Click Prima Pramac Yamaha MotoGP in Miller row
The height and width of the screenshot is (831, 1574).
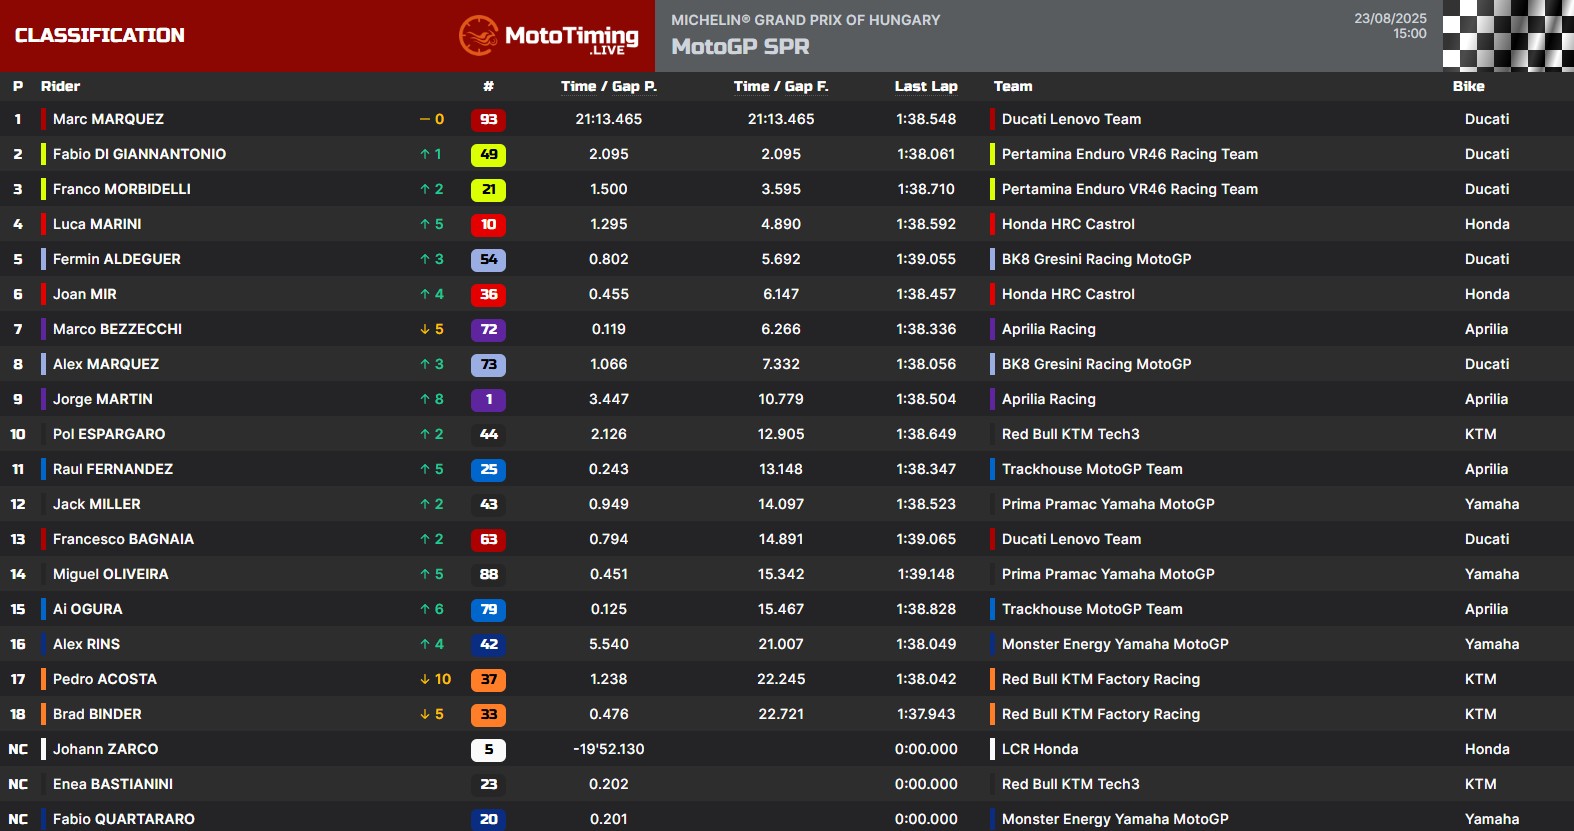(1108, 504)
